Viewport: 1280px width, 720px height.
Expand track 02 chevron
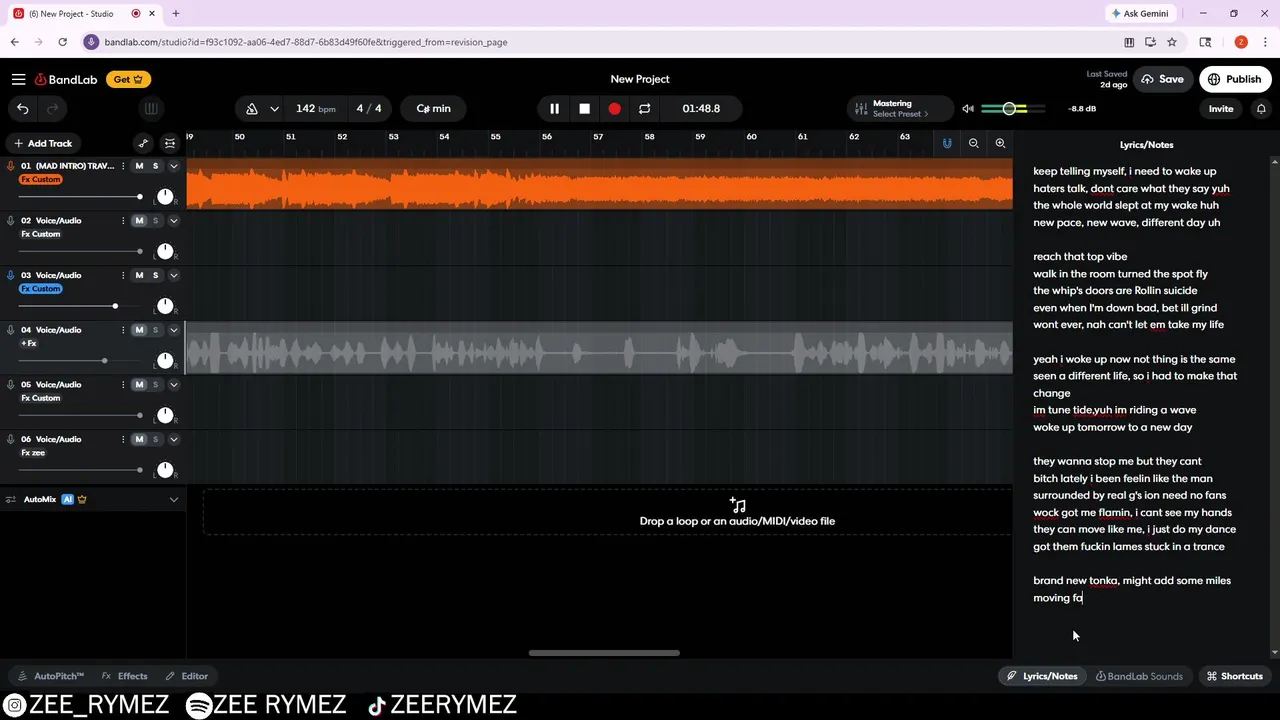[x=174, y=221]
